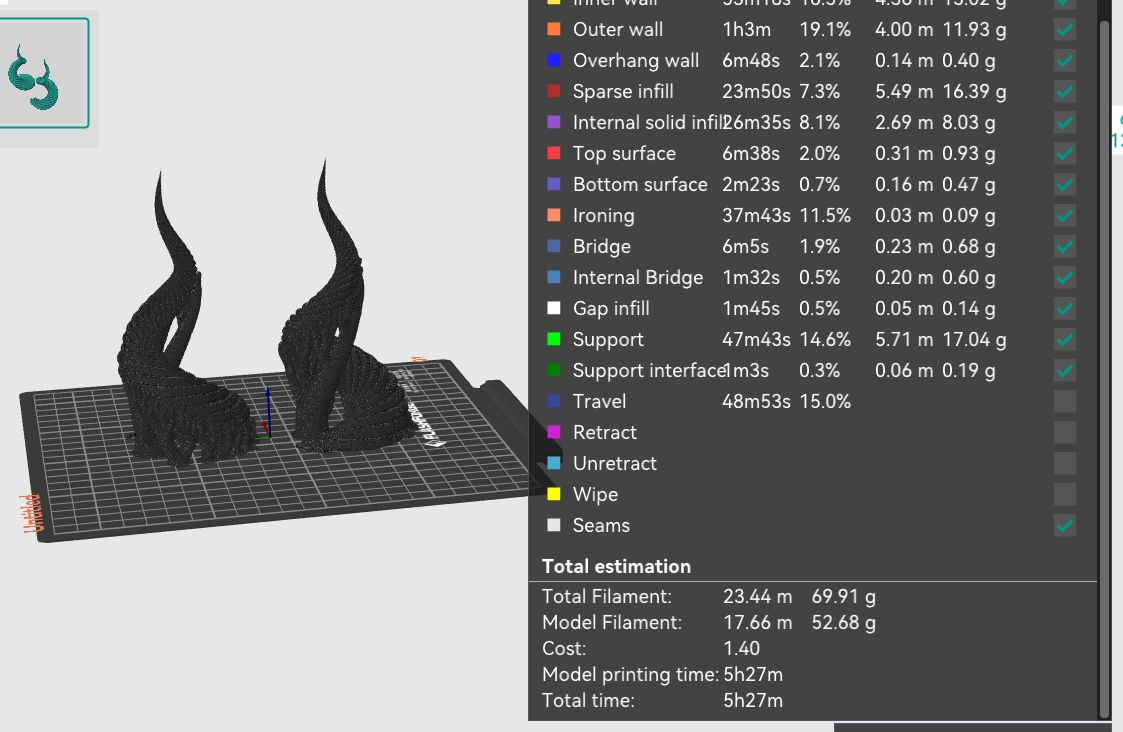This screenshot has width=1123, height=732.
Task: Click the axis origin gizmo on the bed
Action: point(265,425)
